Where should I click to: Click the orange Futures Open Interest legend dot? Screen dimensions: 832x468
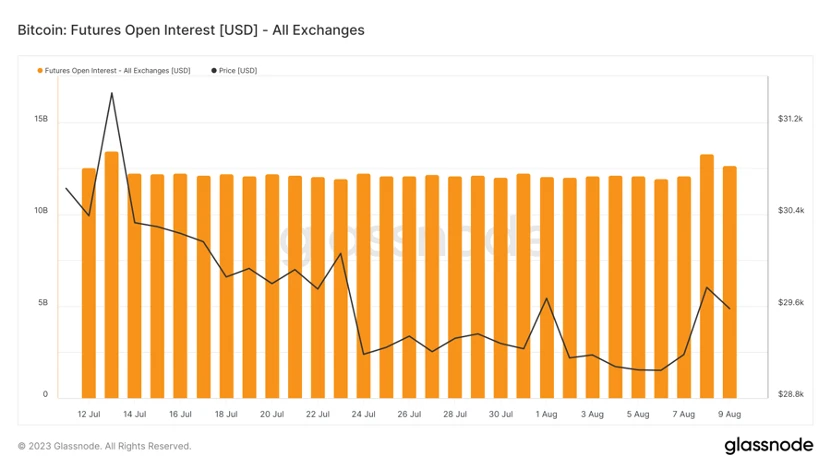point(40,71)
